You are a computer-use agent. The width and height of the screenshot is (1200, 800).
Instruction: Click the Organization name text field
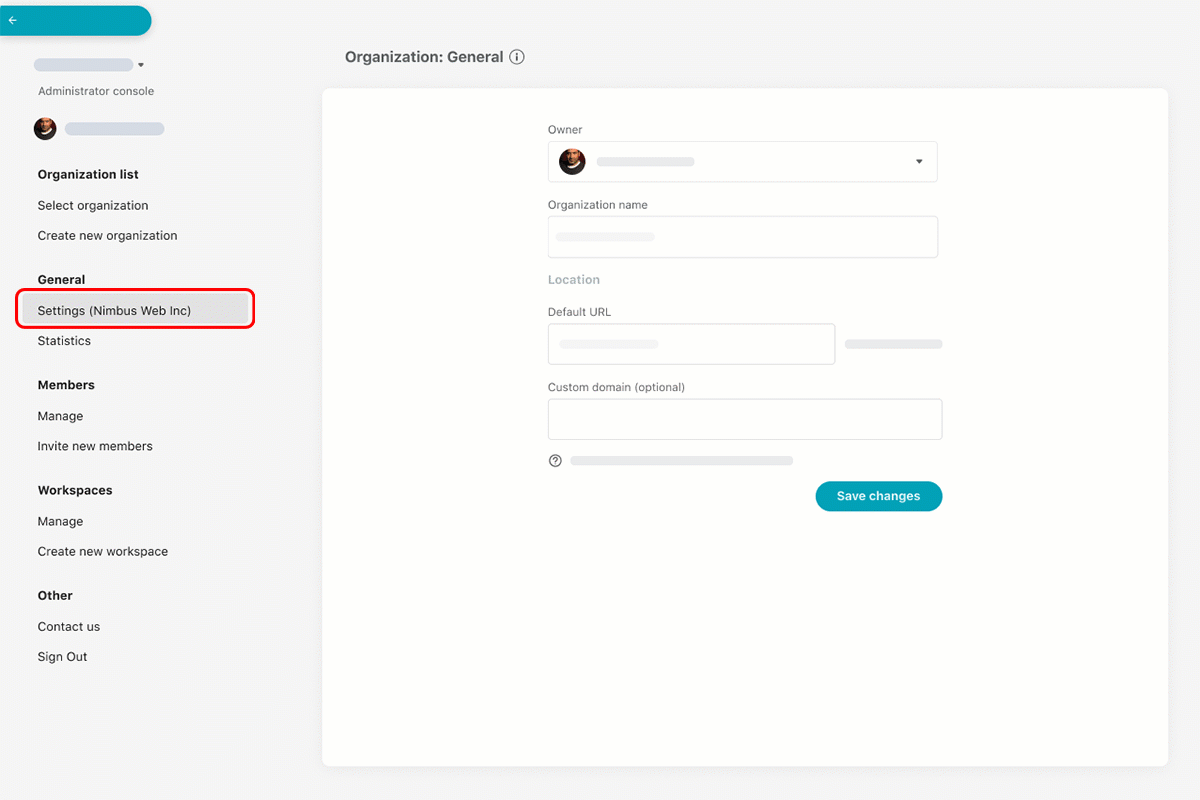pos(743,237)
